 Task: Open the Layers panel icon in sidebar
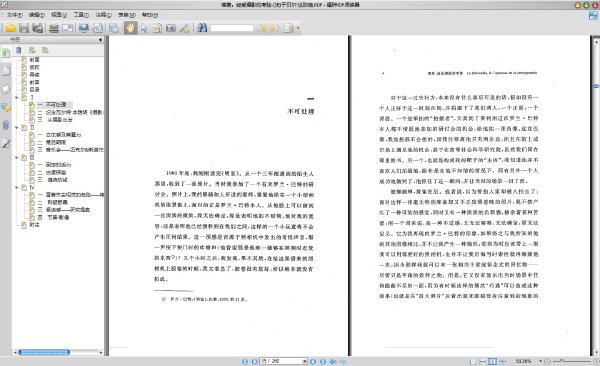tap(6, 89)
